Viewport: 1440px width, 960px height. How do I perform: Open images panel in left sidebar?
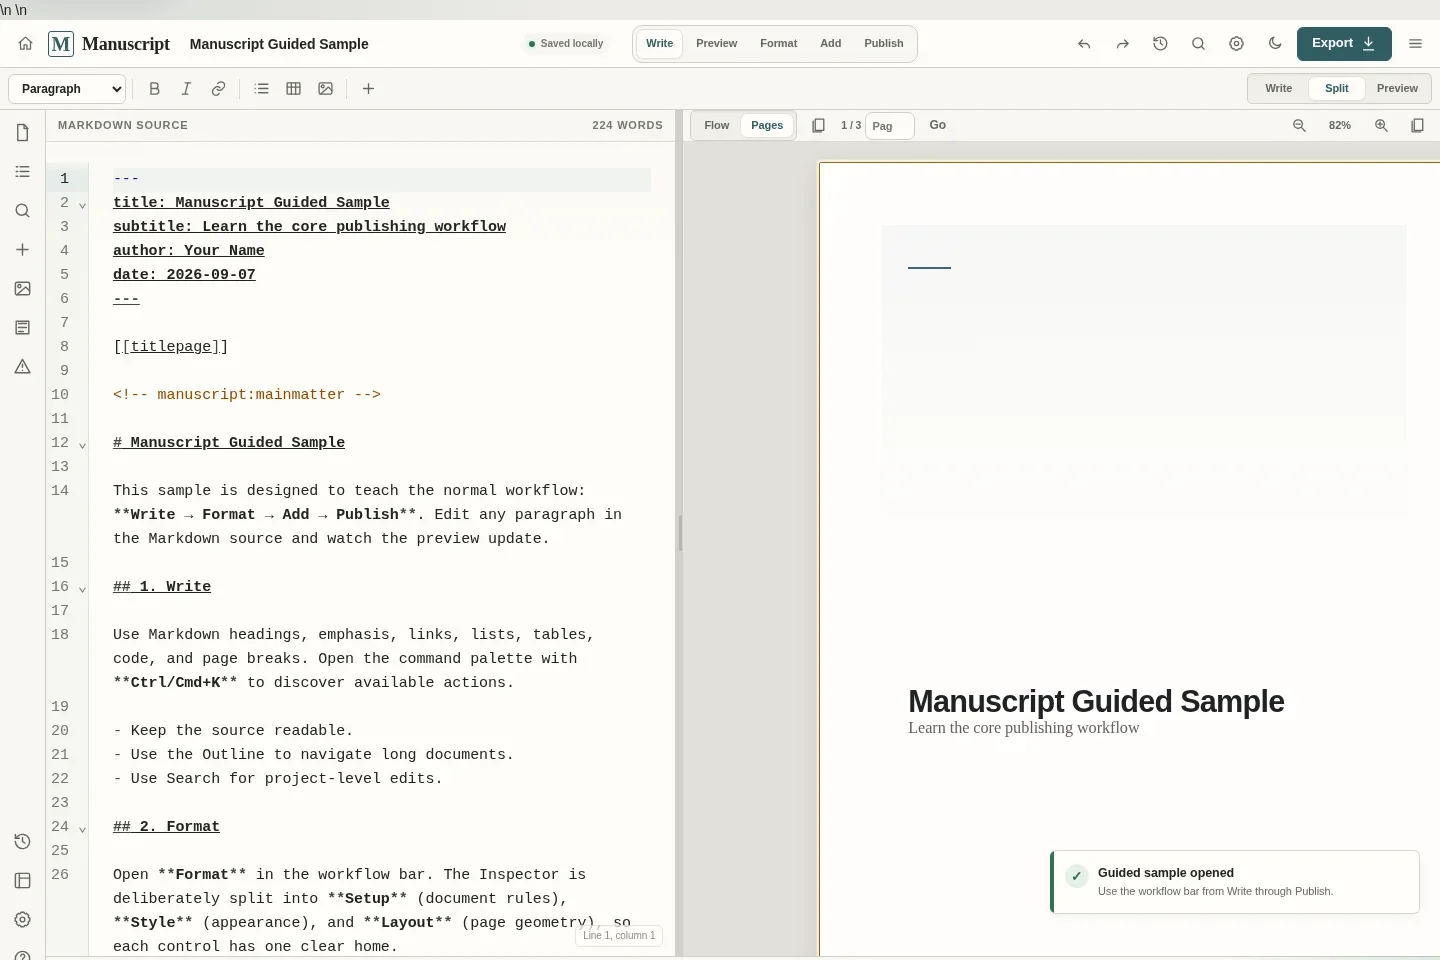(23, 289)
